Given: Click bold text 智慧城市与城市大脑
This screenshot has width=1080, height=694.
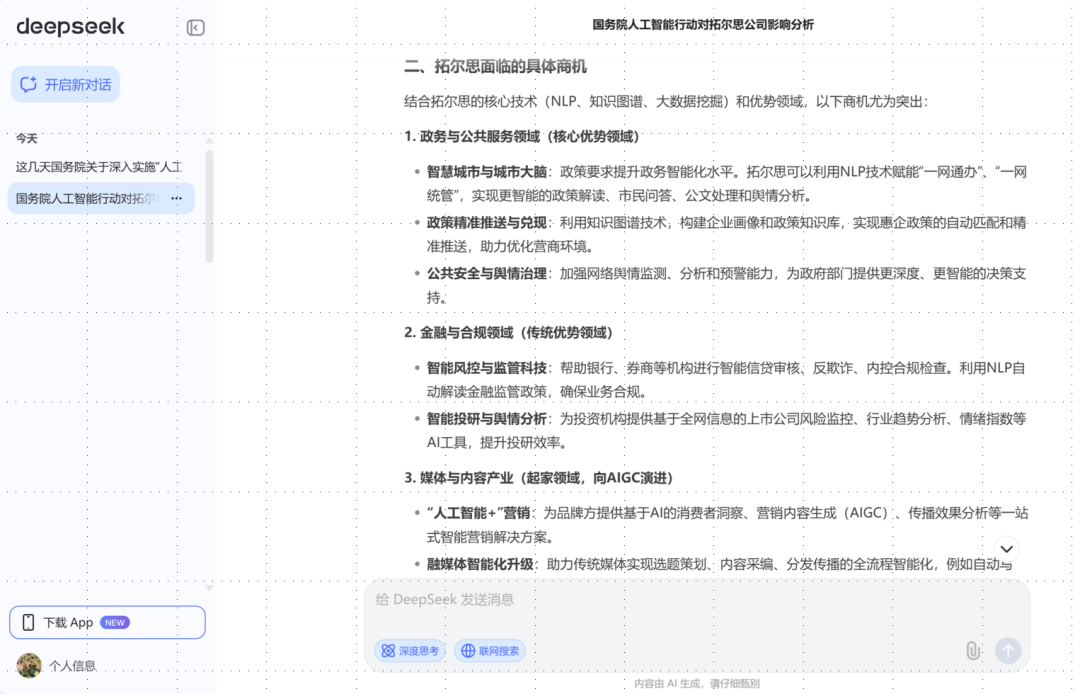Looking at the screenshot, I should click(486, 171).
